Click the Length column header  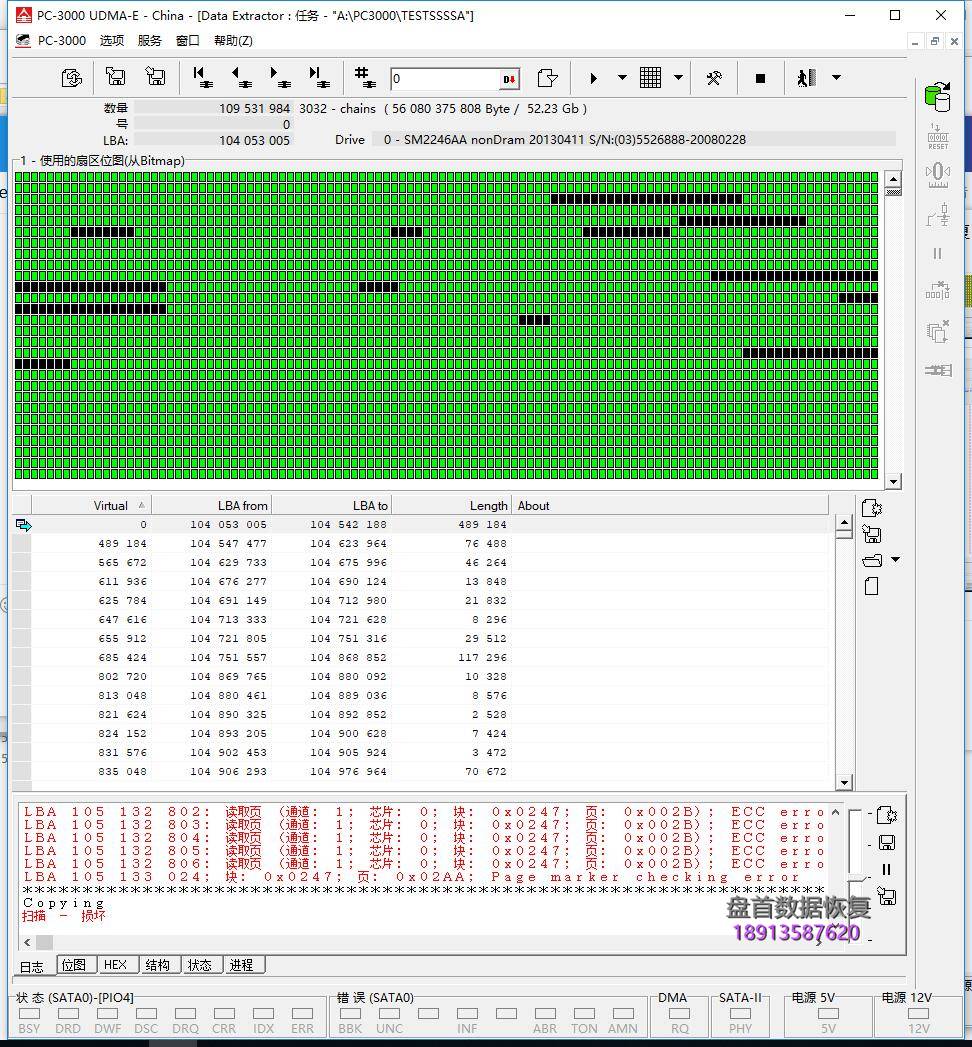pyautogui.click(x=488, y=506)
